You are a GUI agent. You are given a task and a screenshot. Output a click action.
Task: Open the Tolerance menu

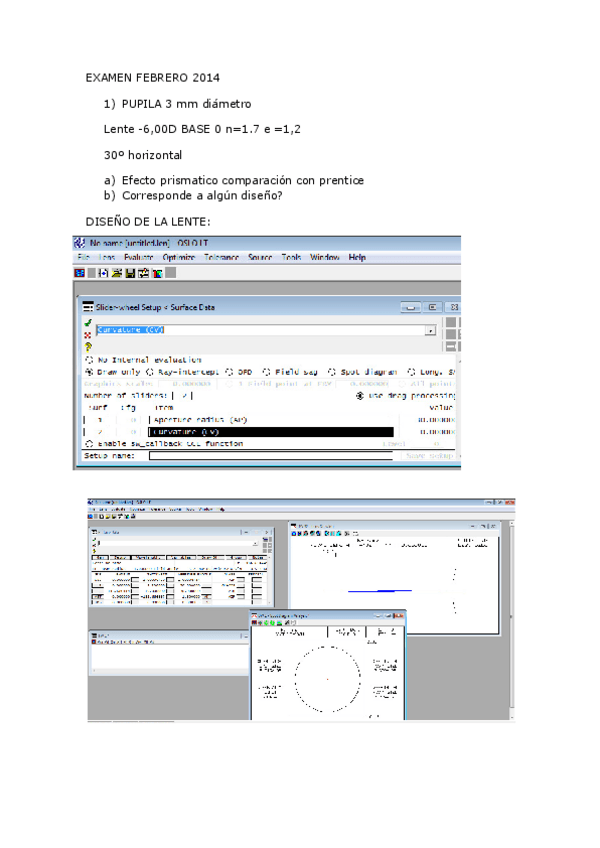(221, 257)
